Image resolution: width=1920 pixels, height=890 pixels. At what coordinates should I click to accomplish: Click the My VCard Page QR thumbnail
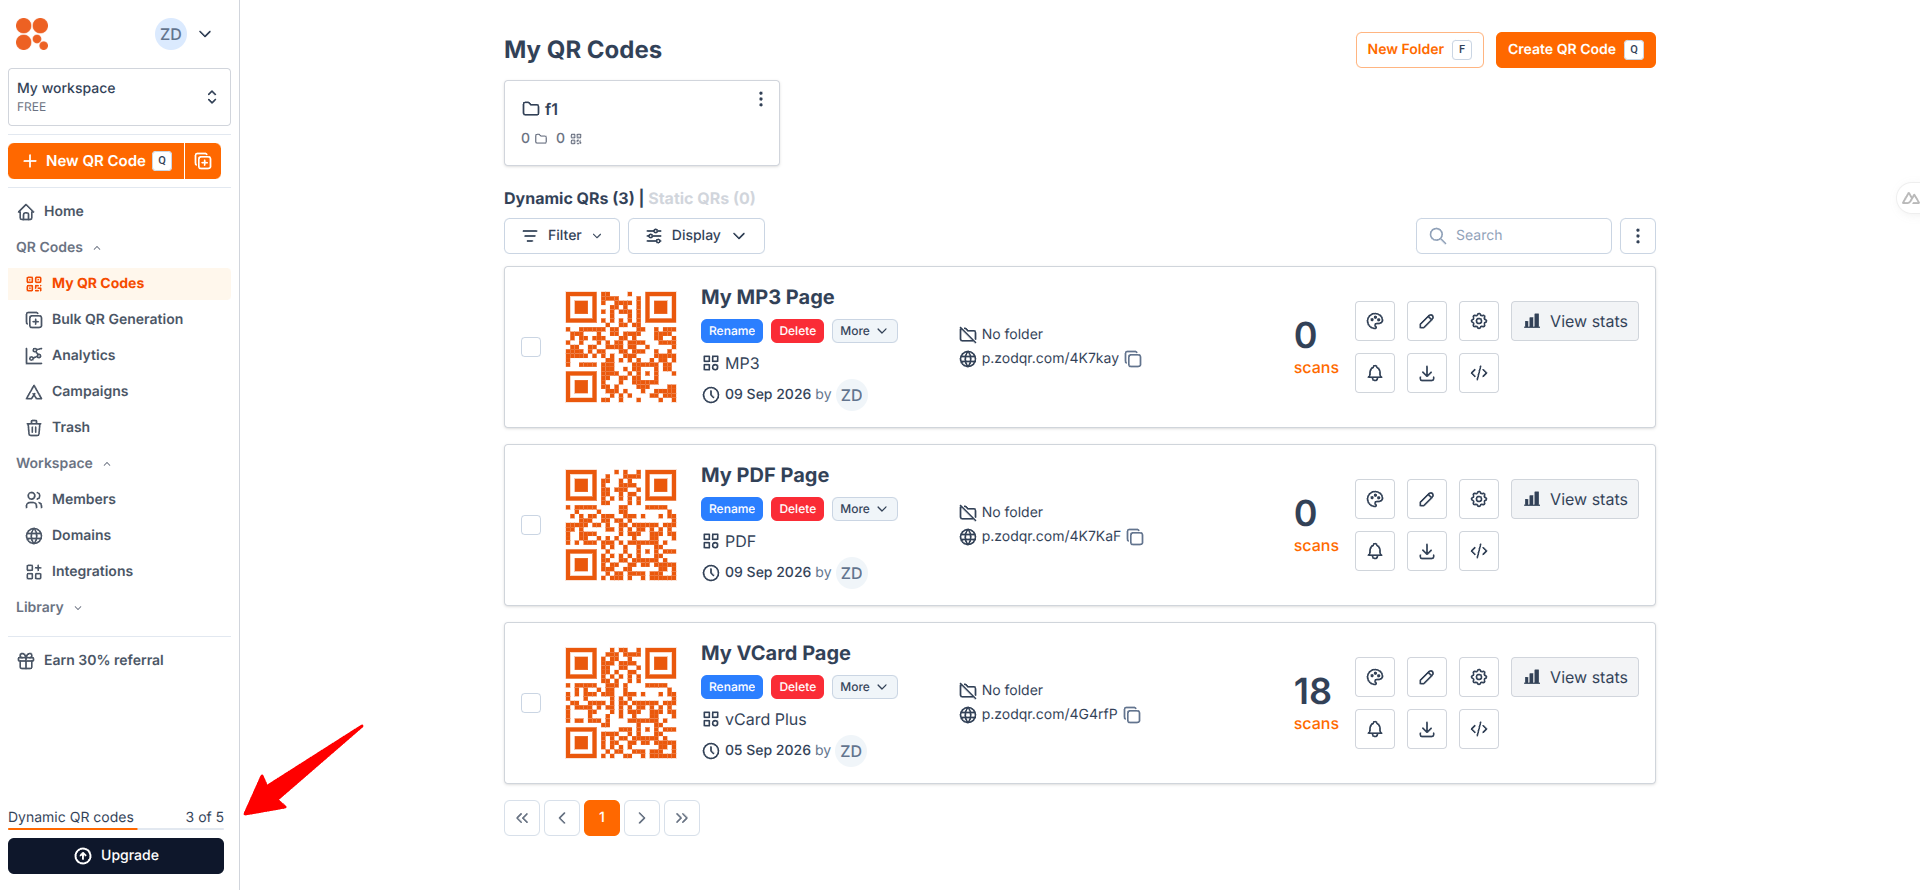coord(621,703)
